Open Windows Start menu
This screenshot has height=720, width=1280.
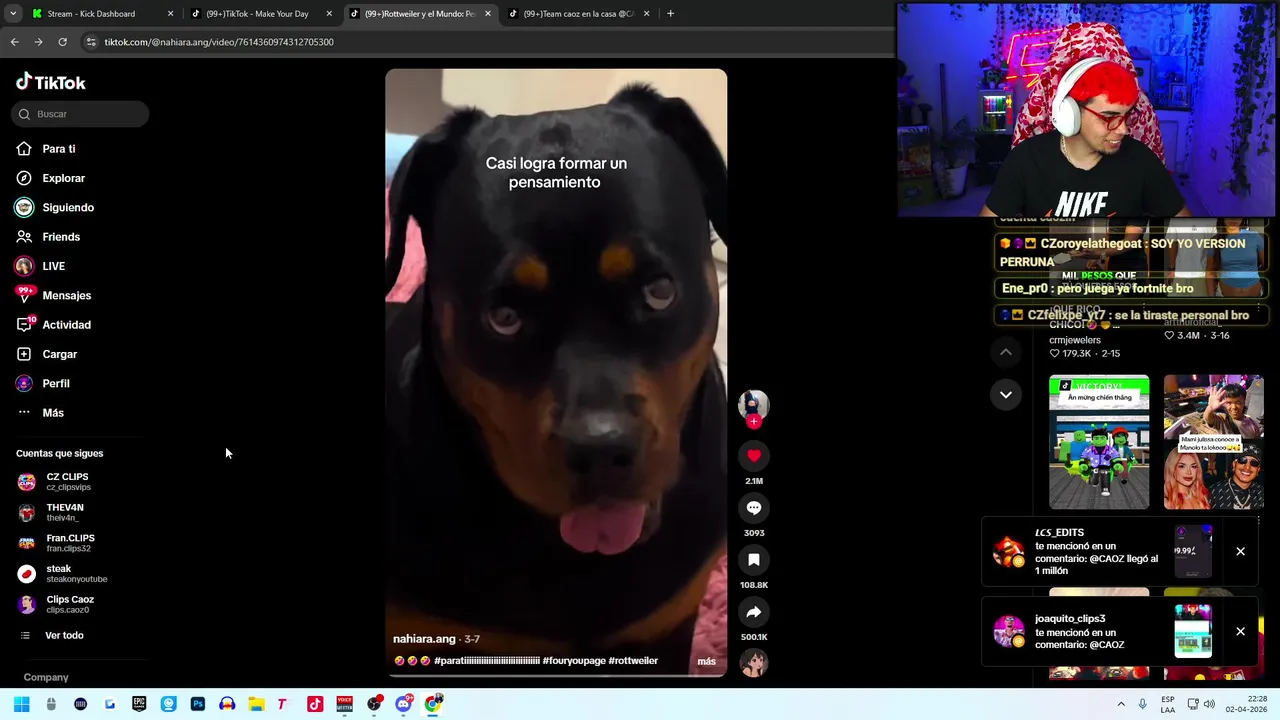click(22, 704)
